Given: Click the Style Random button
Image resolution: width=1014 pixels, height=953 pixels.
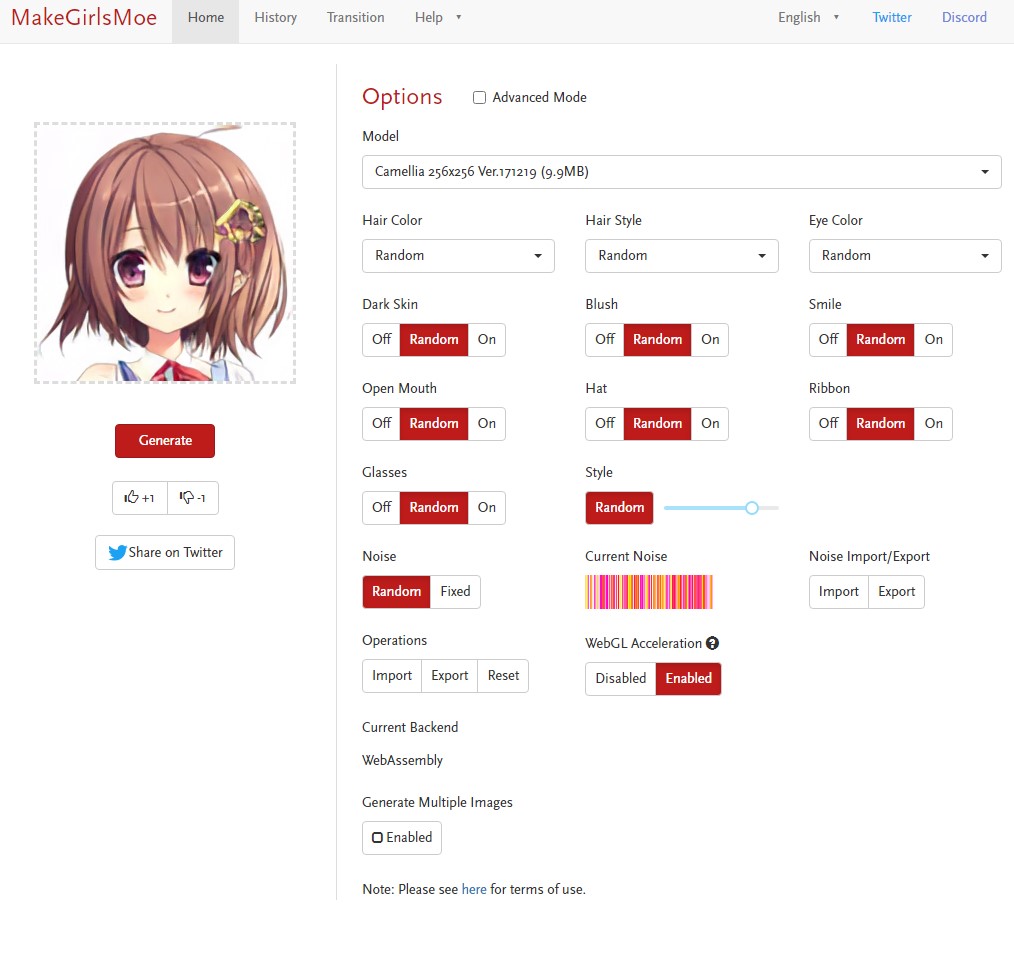Looking at the screenshot, I should (x=620, y=508).
